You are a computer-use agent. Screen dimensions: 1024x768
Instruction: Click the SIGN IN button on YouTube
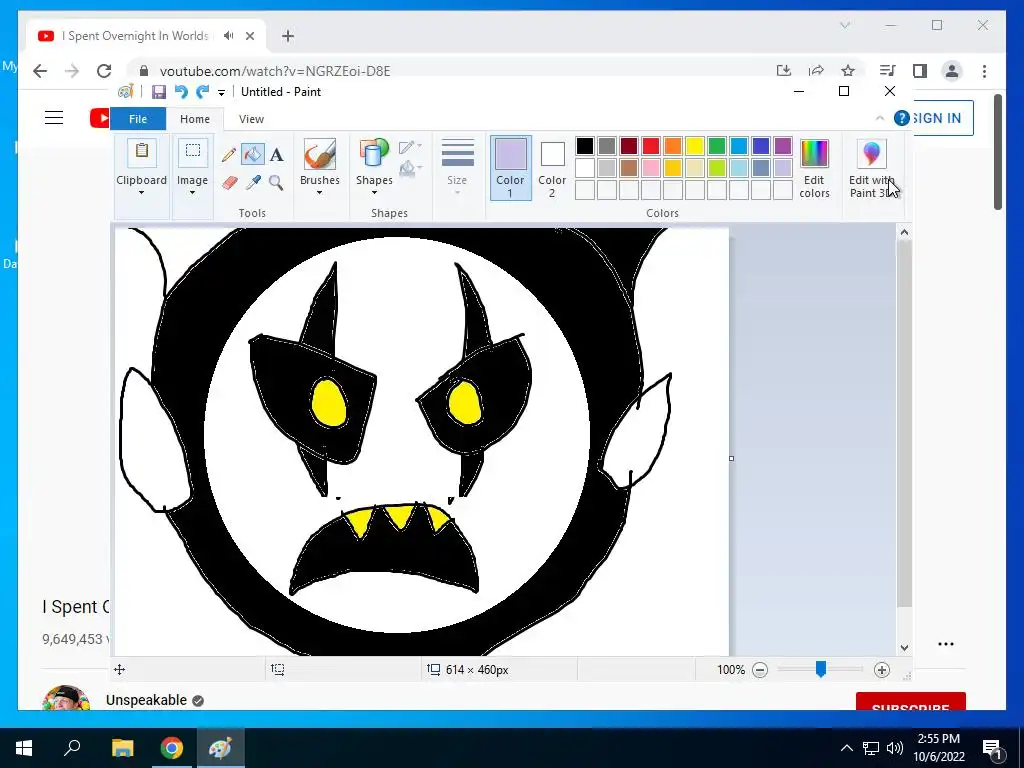[x=937, y=118]
